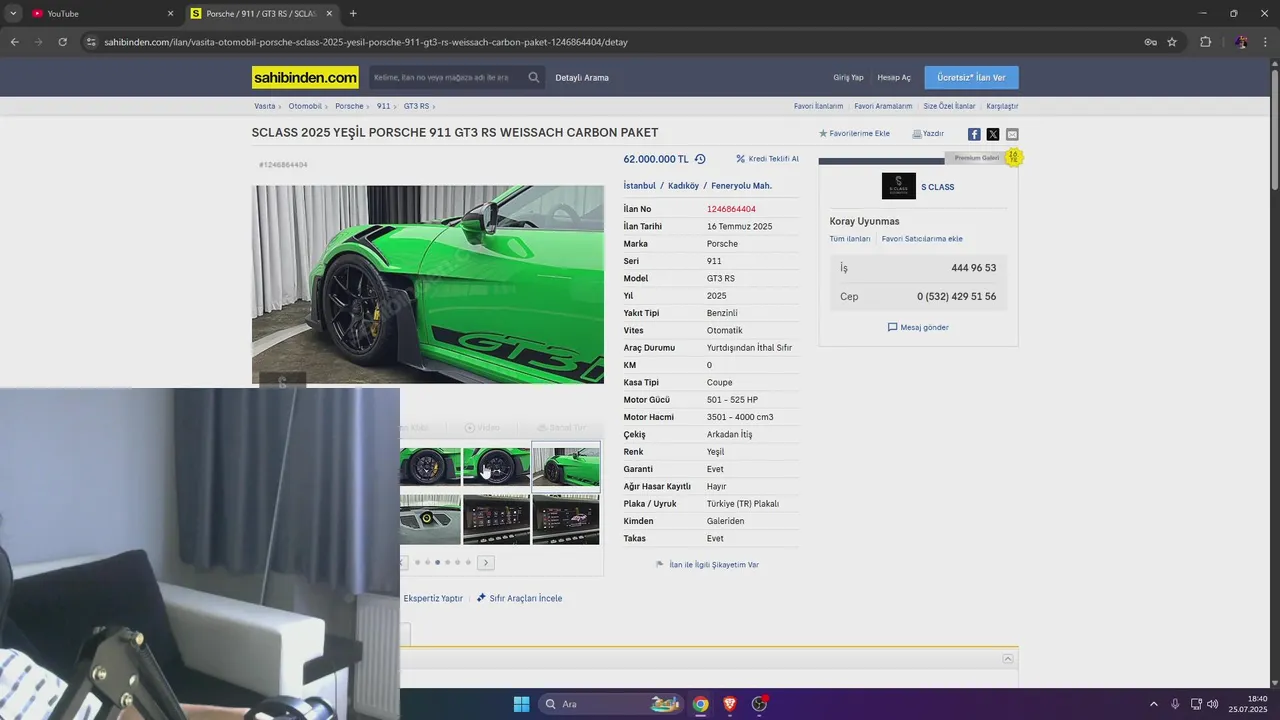Expand the tab search dropdown

pyautogui.click(x=13, y=14)
